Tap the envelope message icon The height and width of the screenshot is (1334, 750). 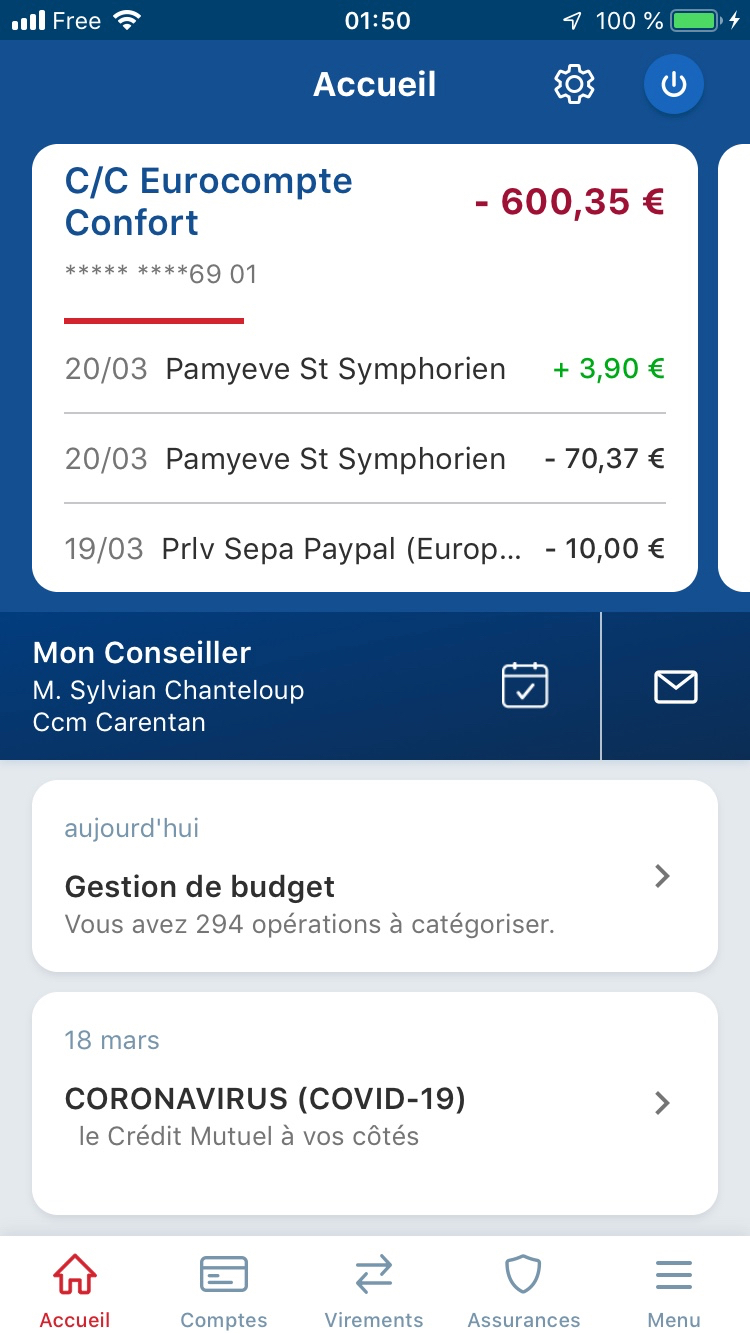coord(675,686)
